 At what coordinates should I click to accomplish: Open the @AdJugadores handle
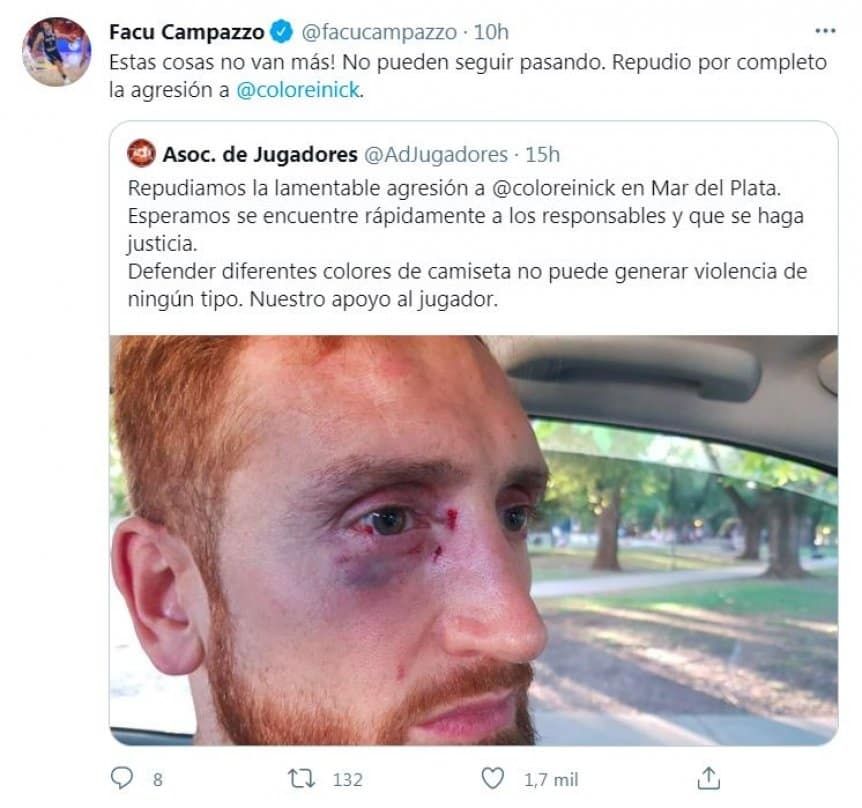coord(436,155)
